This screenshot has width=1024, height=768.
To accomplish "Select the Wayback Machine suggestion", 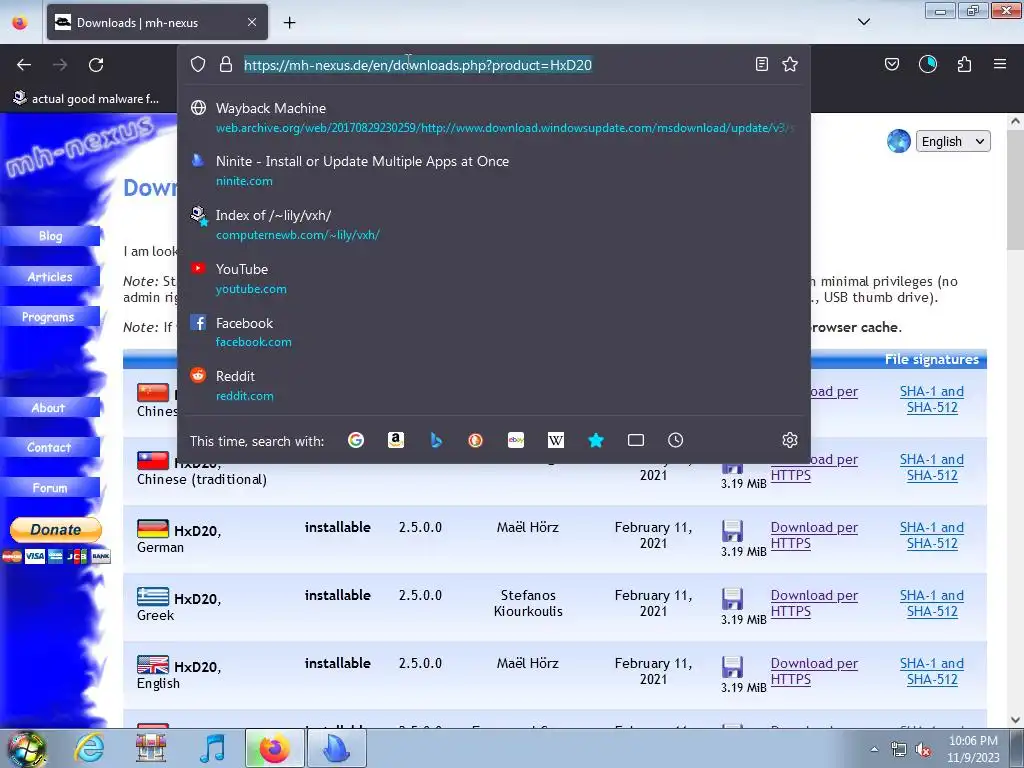I will [x=494, y=118].
